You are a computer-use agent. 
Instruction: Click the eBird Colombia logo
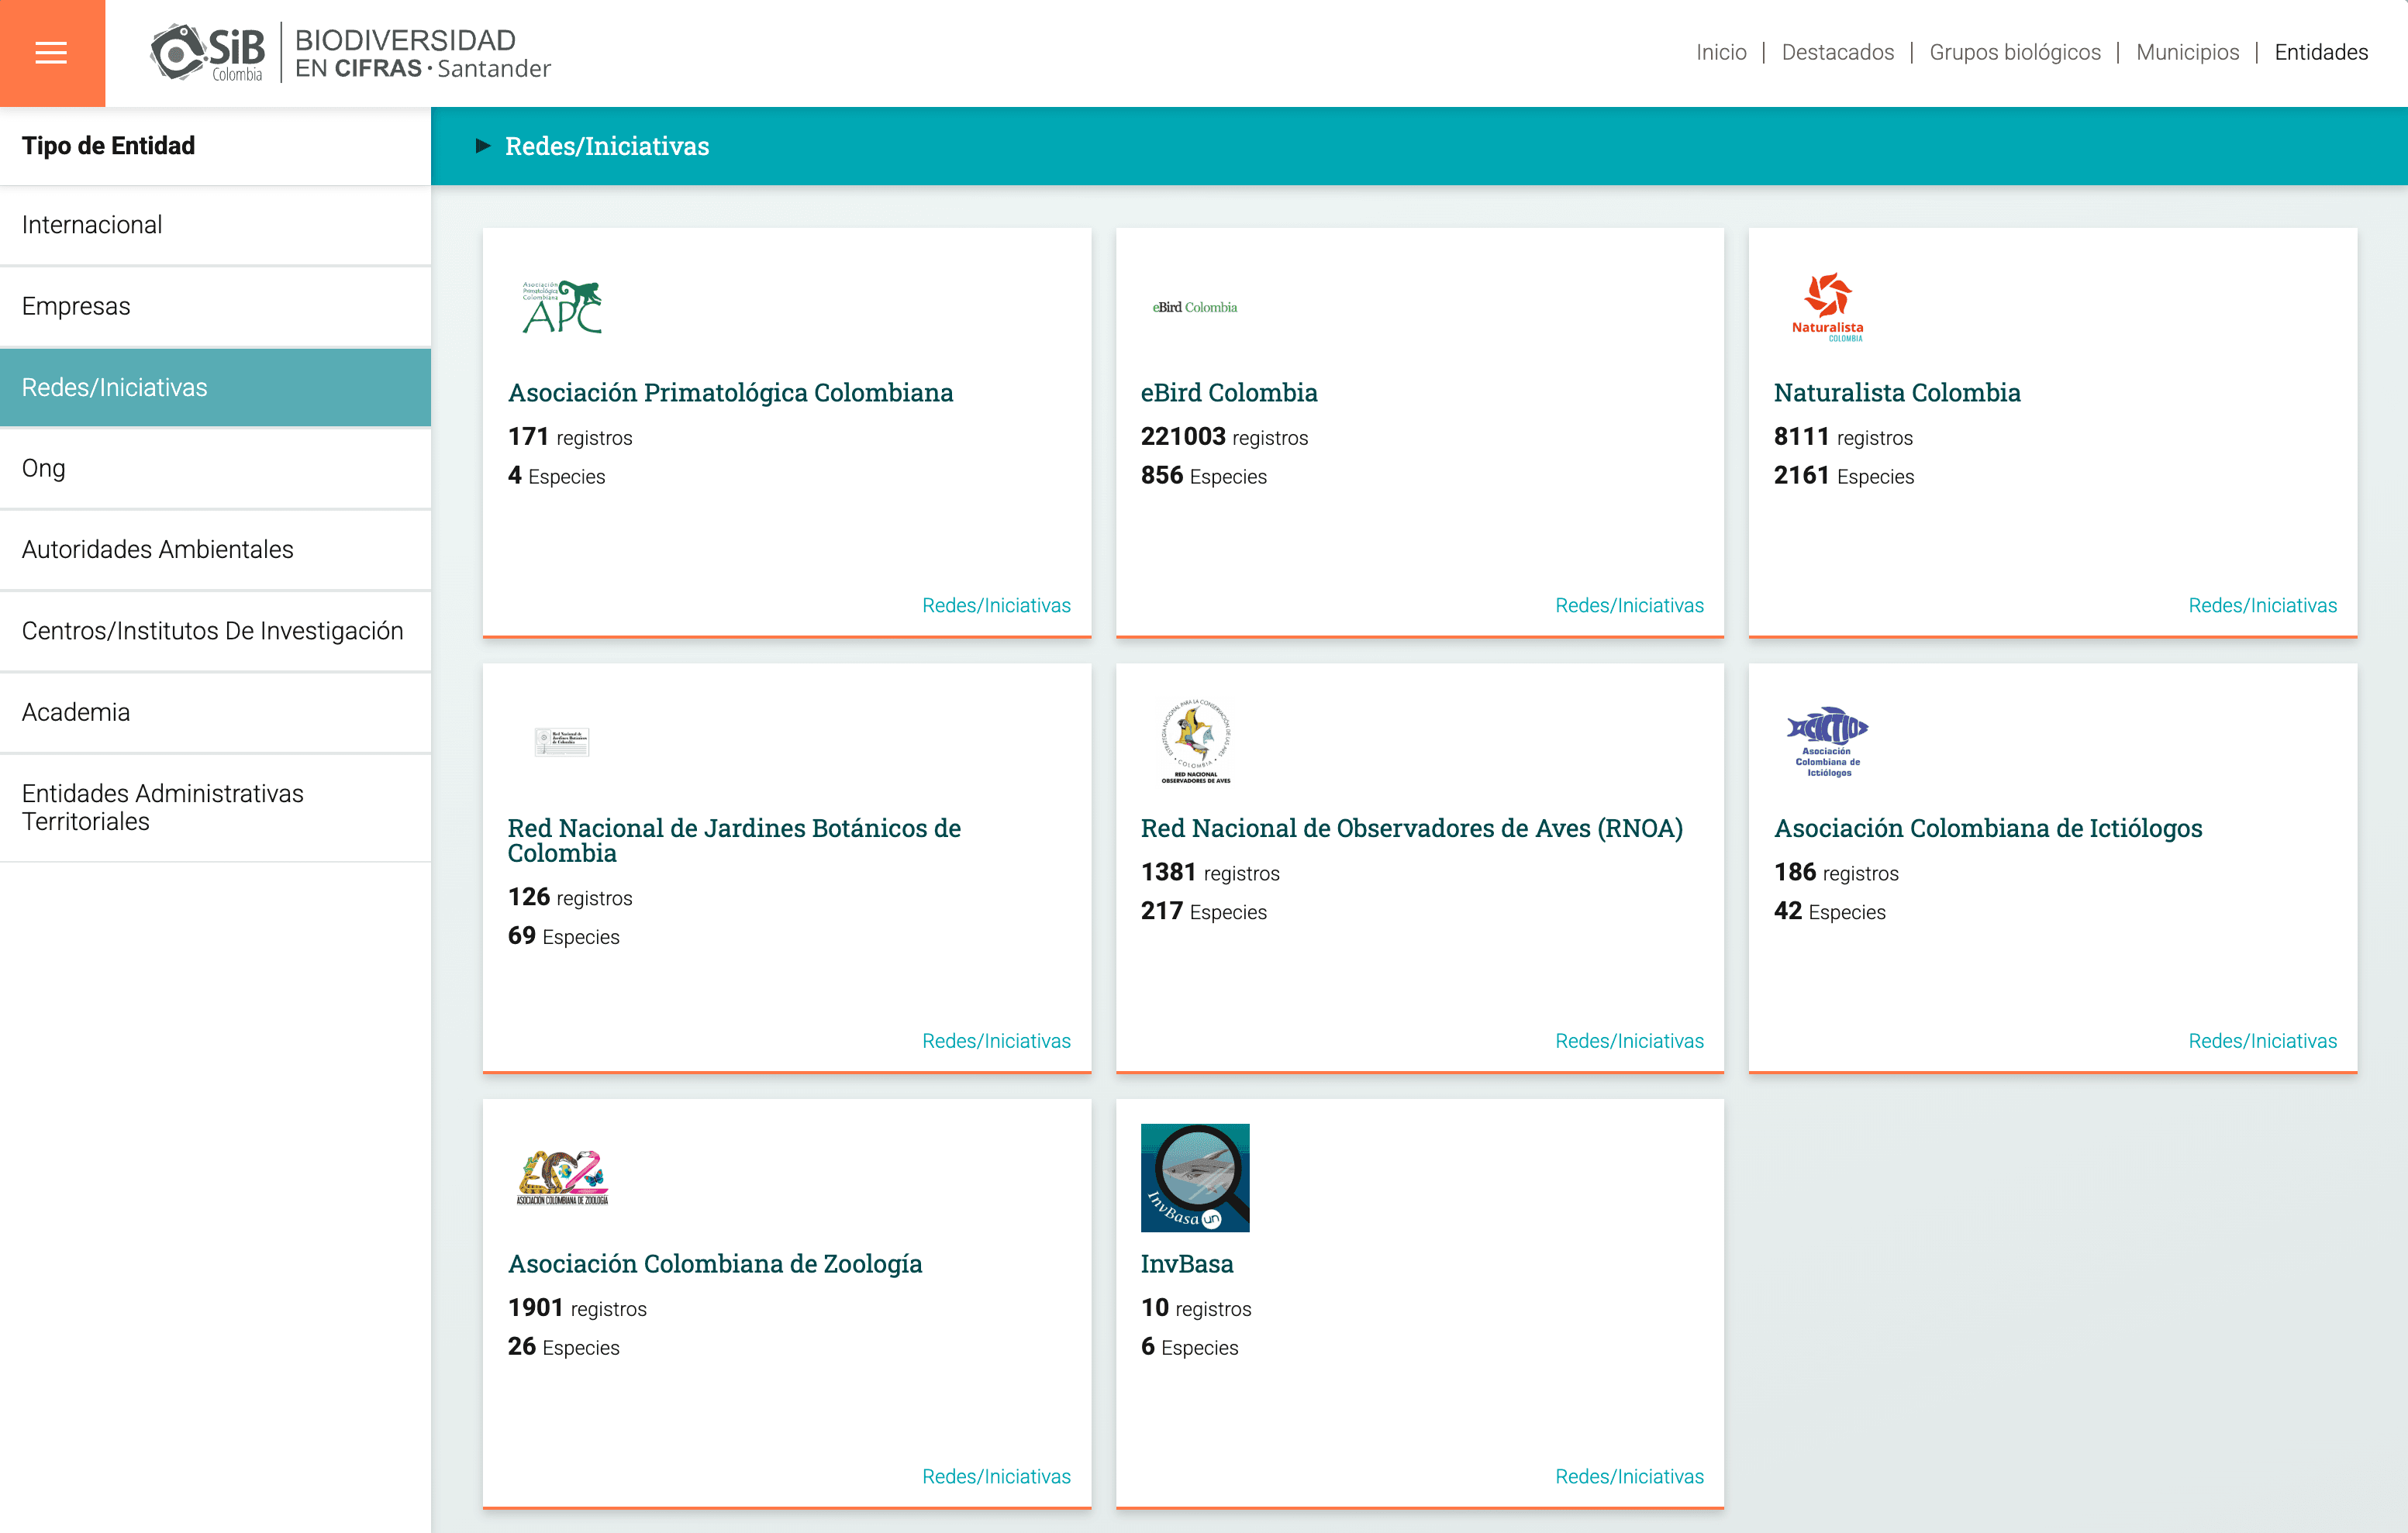coord(1195,307)
